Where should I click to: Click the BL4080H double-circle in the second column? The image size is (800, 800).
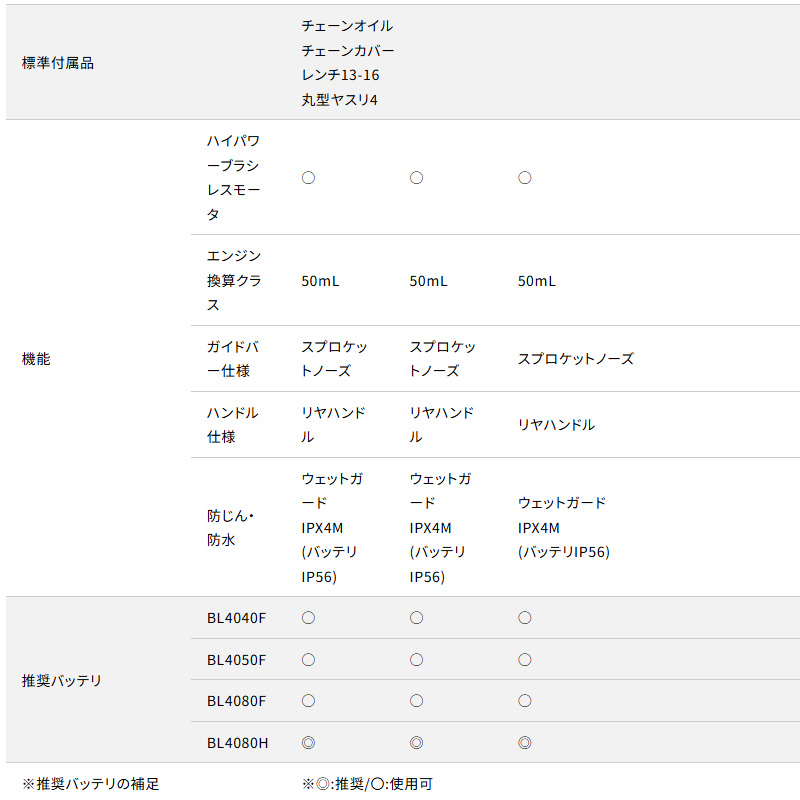(416, 742)
